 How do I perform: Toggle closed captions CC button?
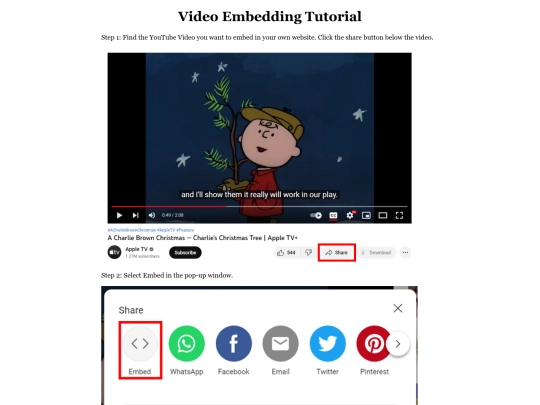pos(333,215)
